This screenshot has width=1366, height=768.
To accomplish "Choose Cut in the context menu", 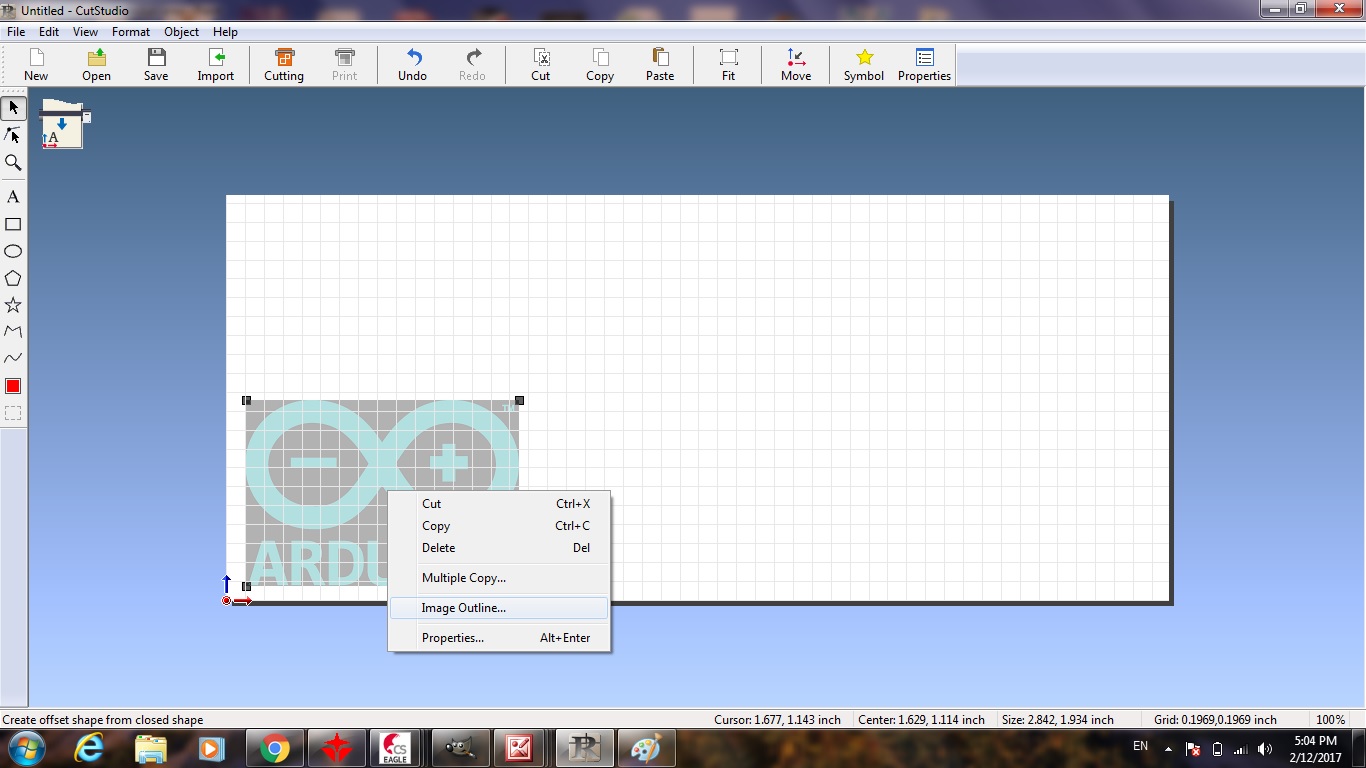I will pos(499,504).
